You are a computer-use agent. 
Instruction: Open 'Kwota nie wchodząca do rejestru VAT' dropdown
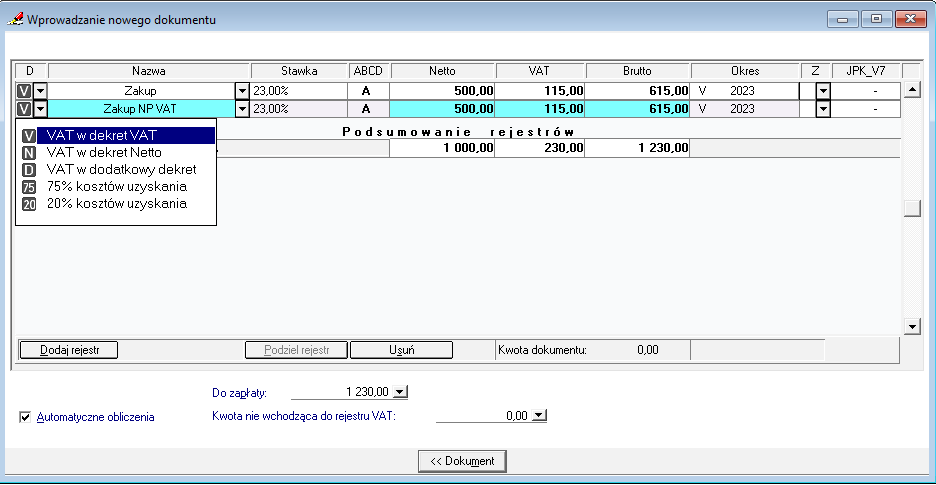[540, 416]
